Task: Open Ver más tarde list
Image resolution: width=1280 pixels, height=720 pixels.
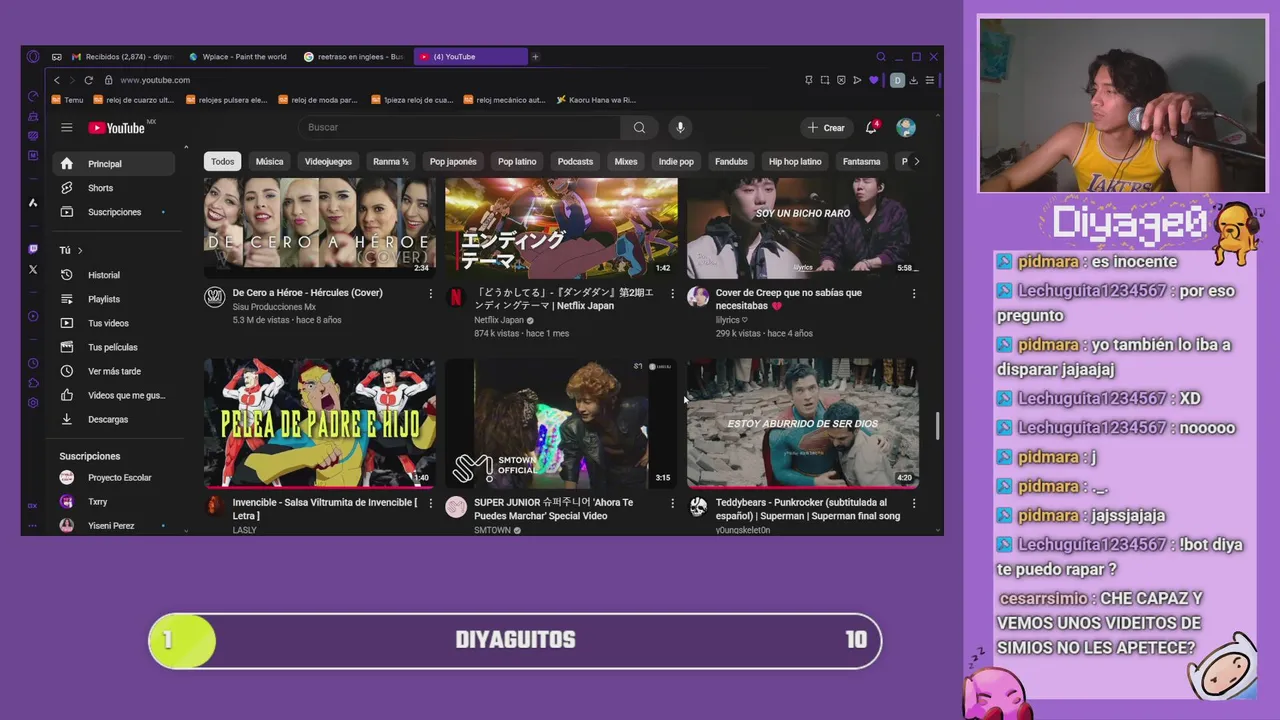Action: coord(114,371)
